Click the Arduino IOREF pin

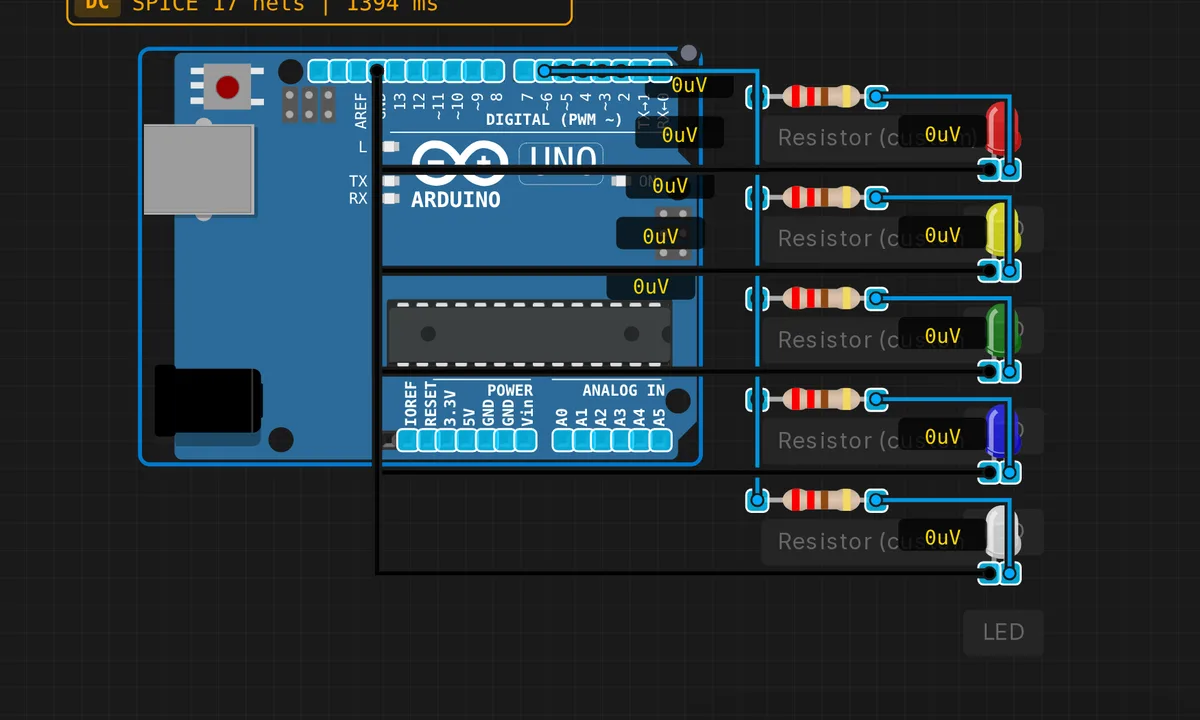click(409, 440)
